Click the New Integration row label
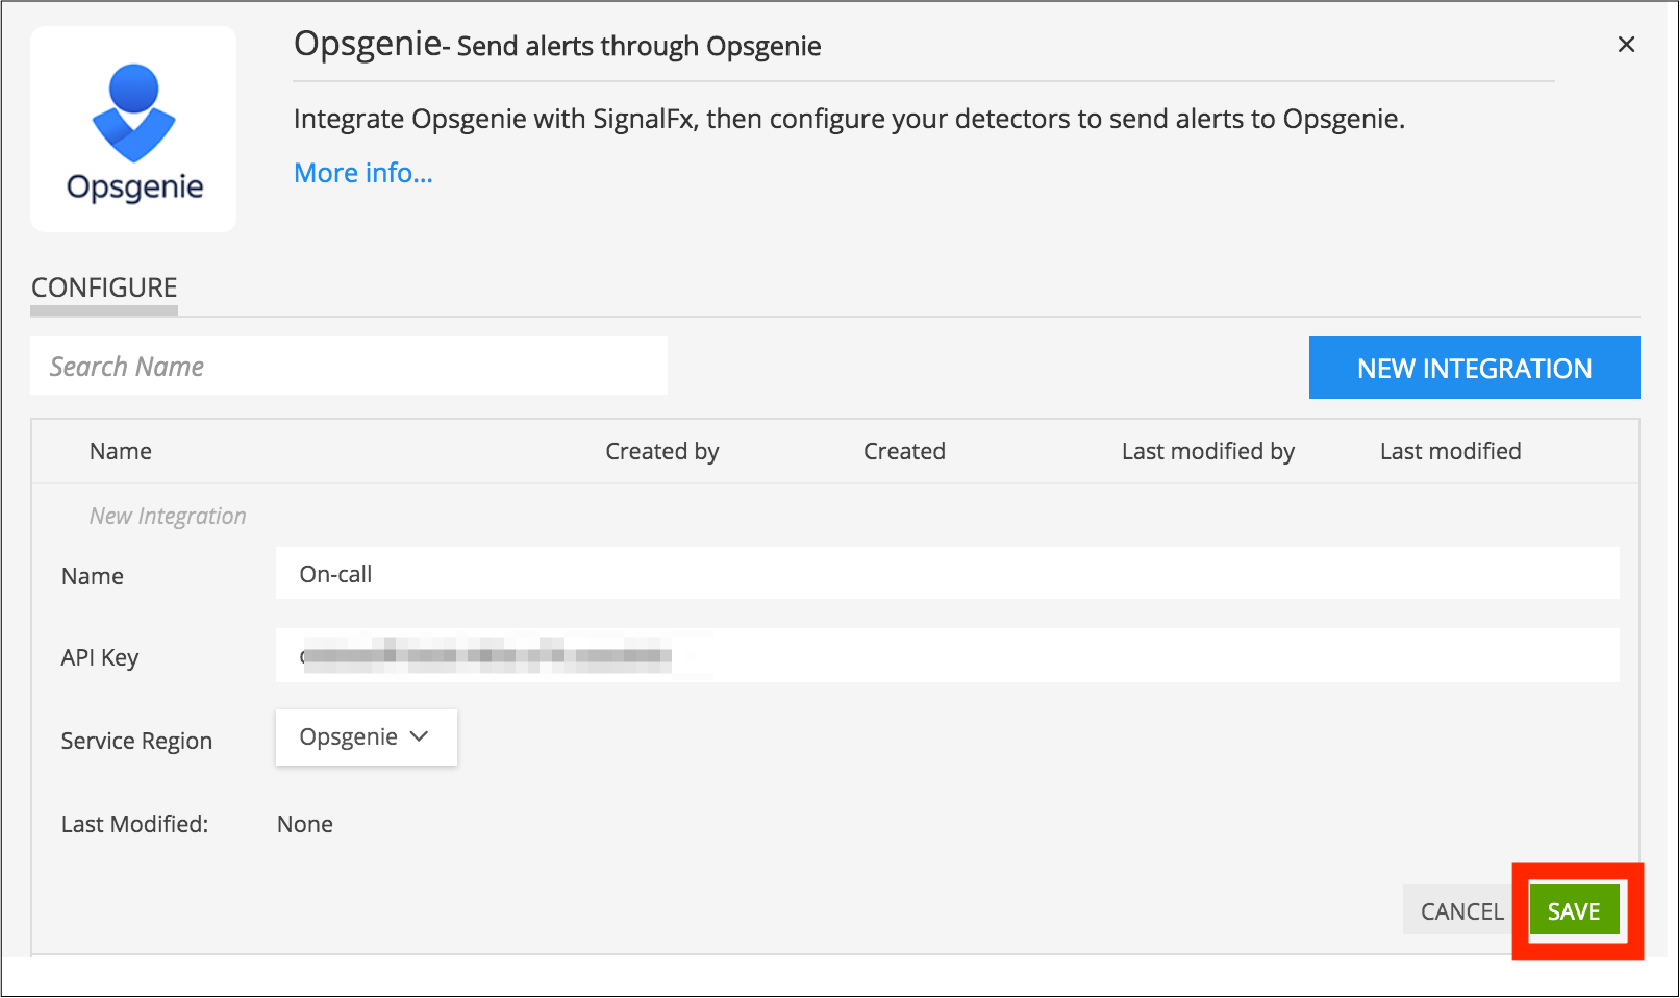1680x998 pixels. [168, 516]
